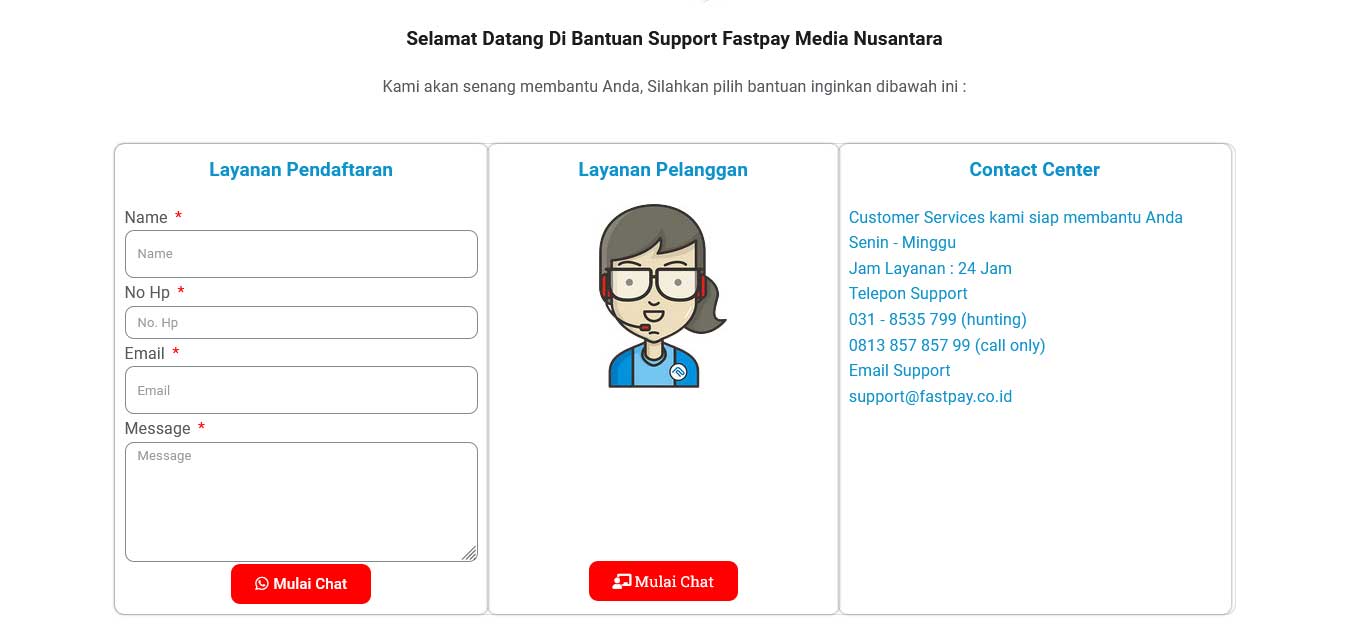The width and height of the screenshot is (1349, 624).
Task: Grab the Message textarea resize handle
Action: coord(469,553)
